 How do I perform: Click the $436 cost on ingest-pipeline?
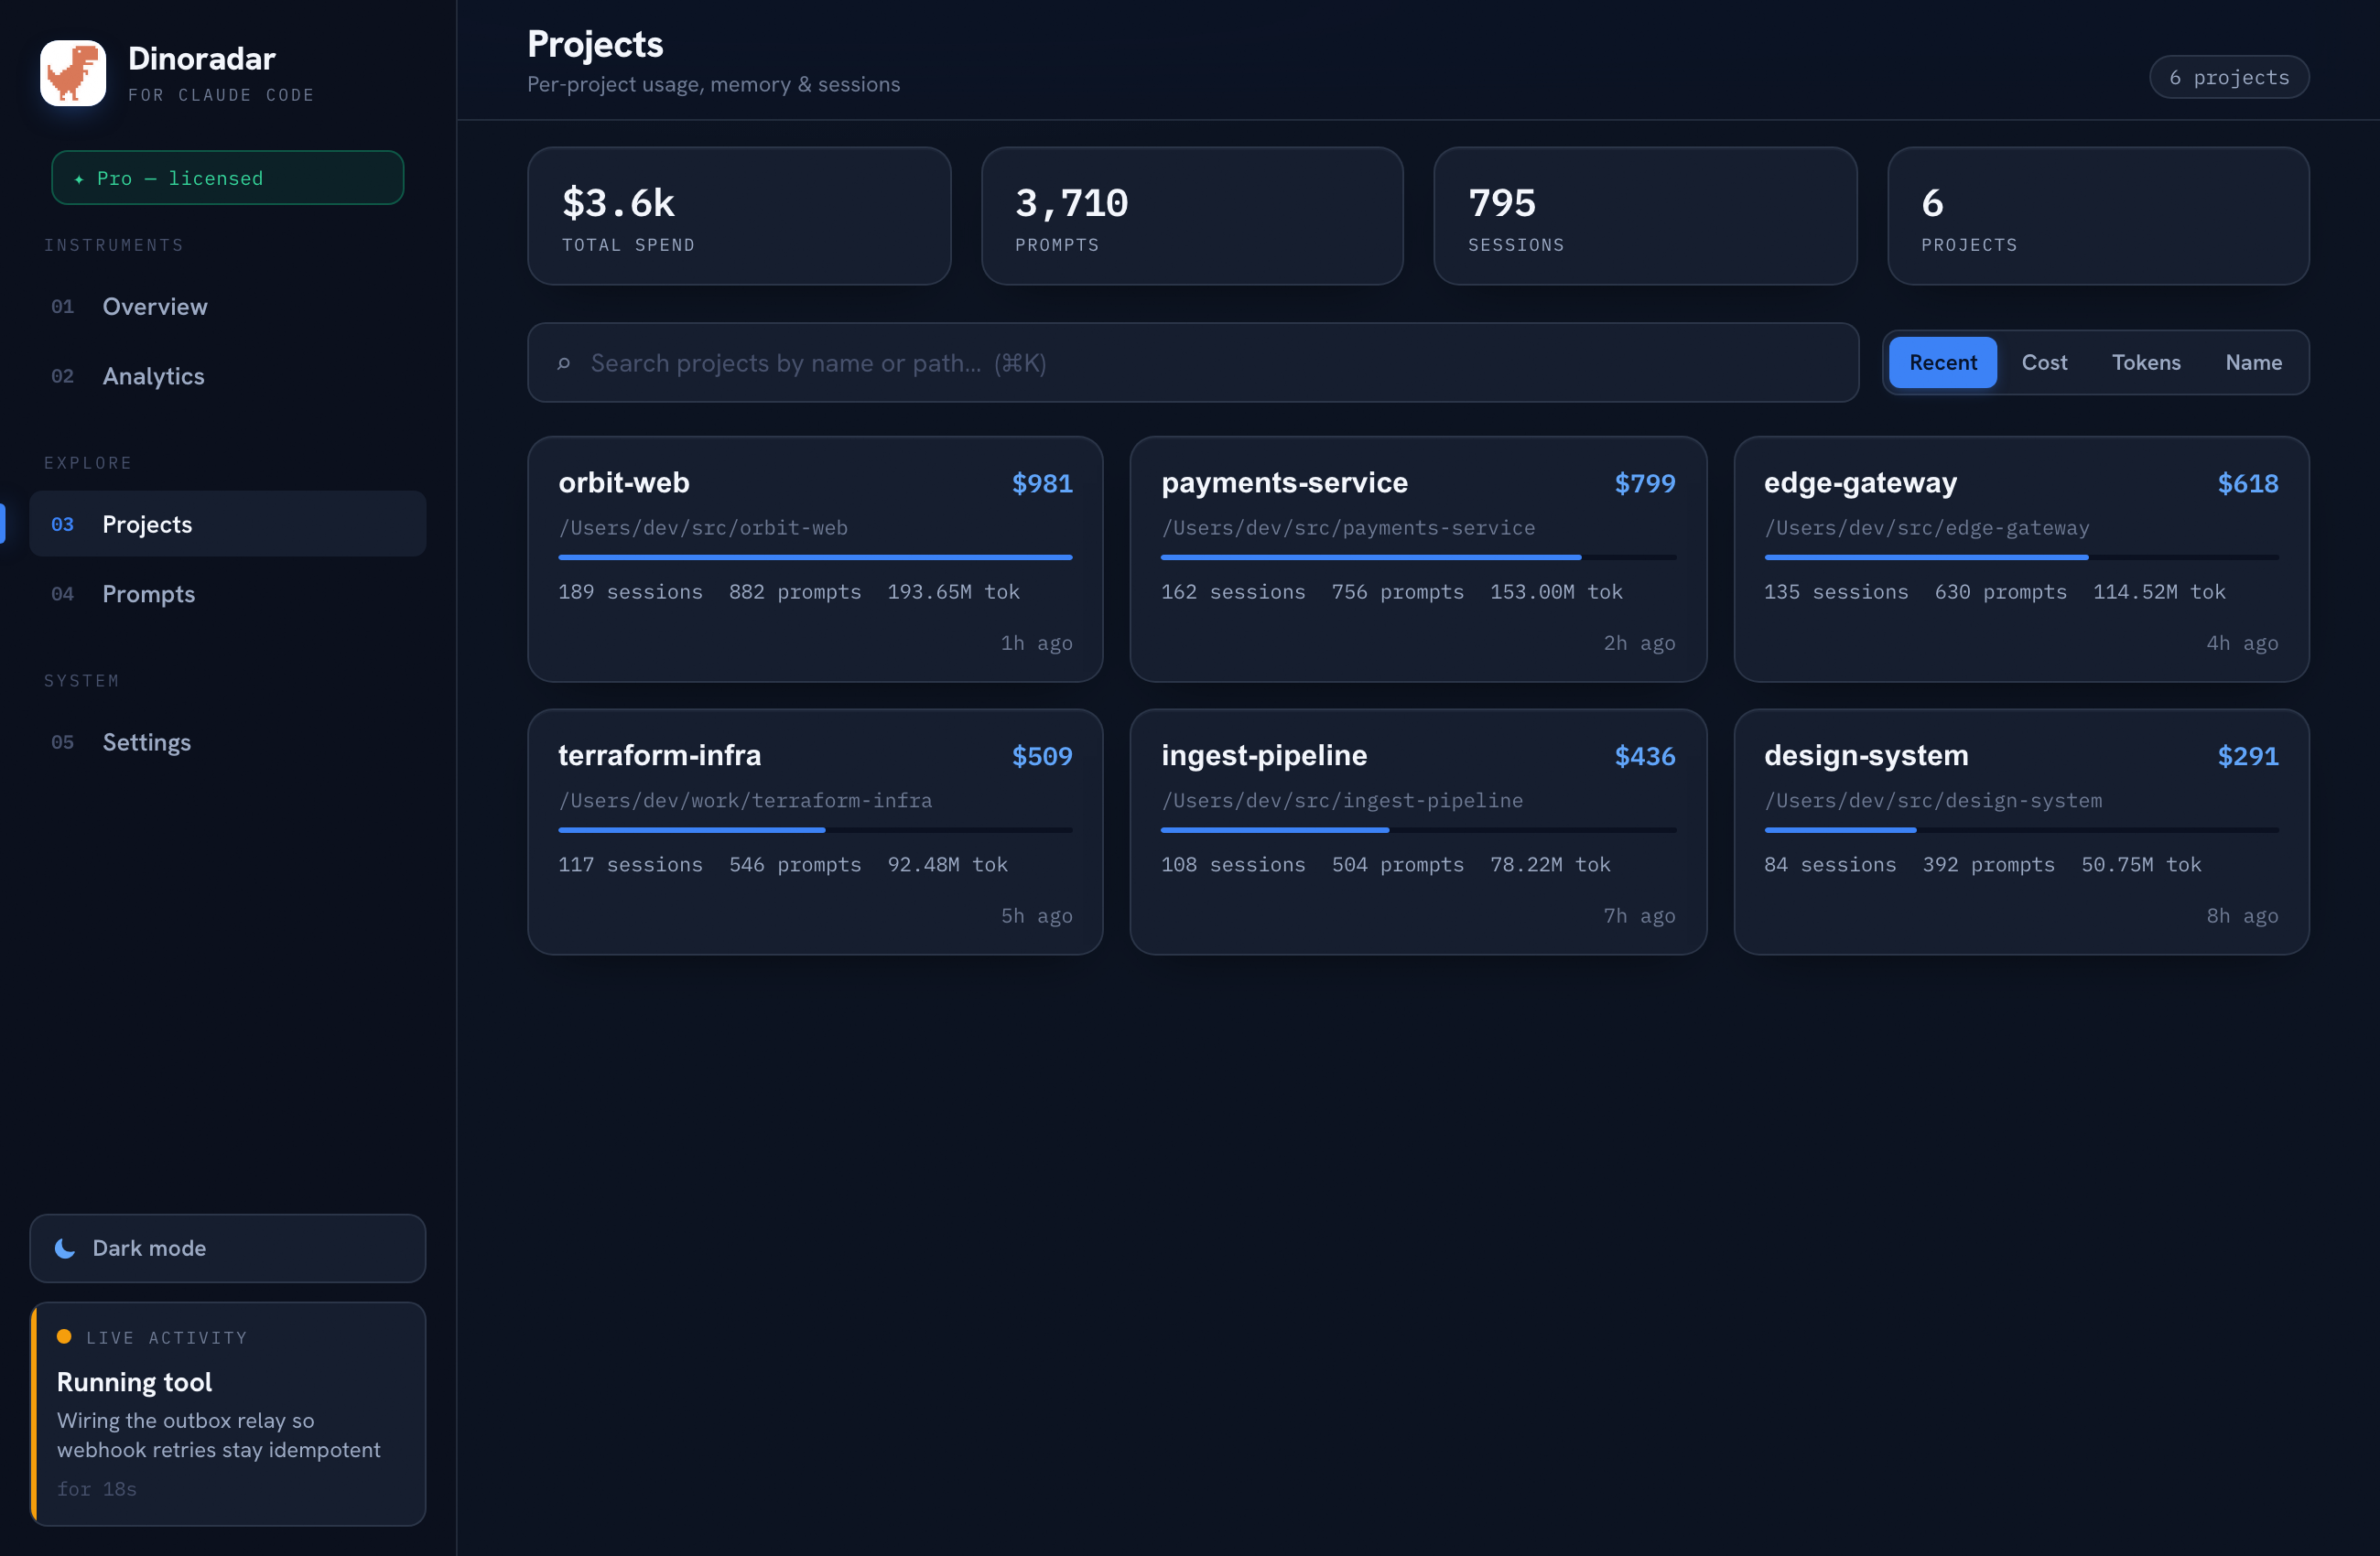click(1645, 757)
